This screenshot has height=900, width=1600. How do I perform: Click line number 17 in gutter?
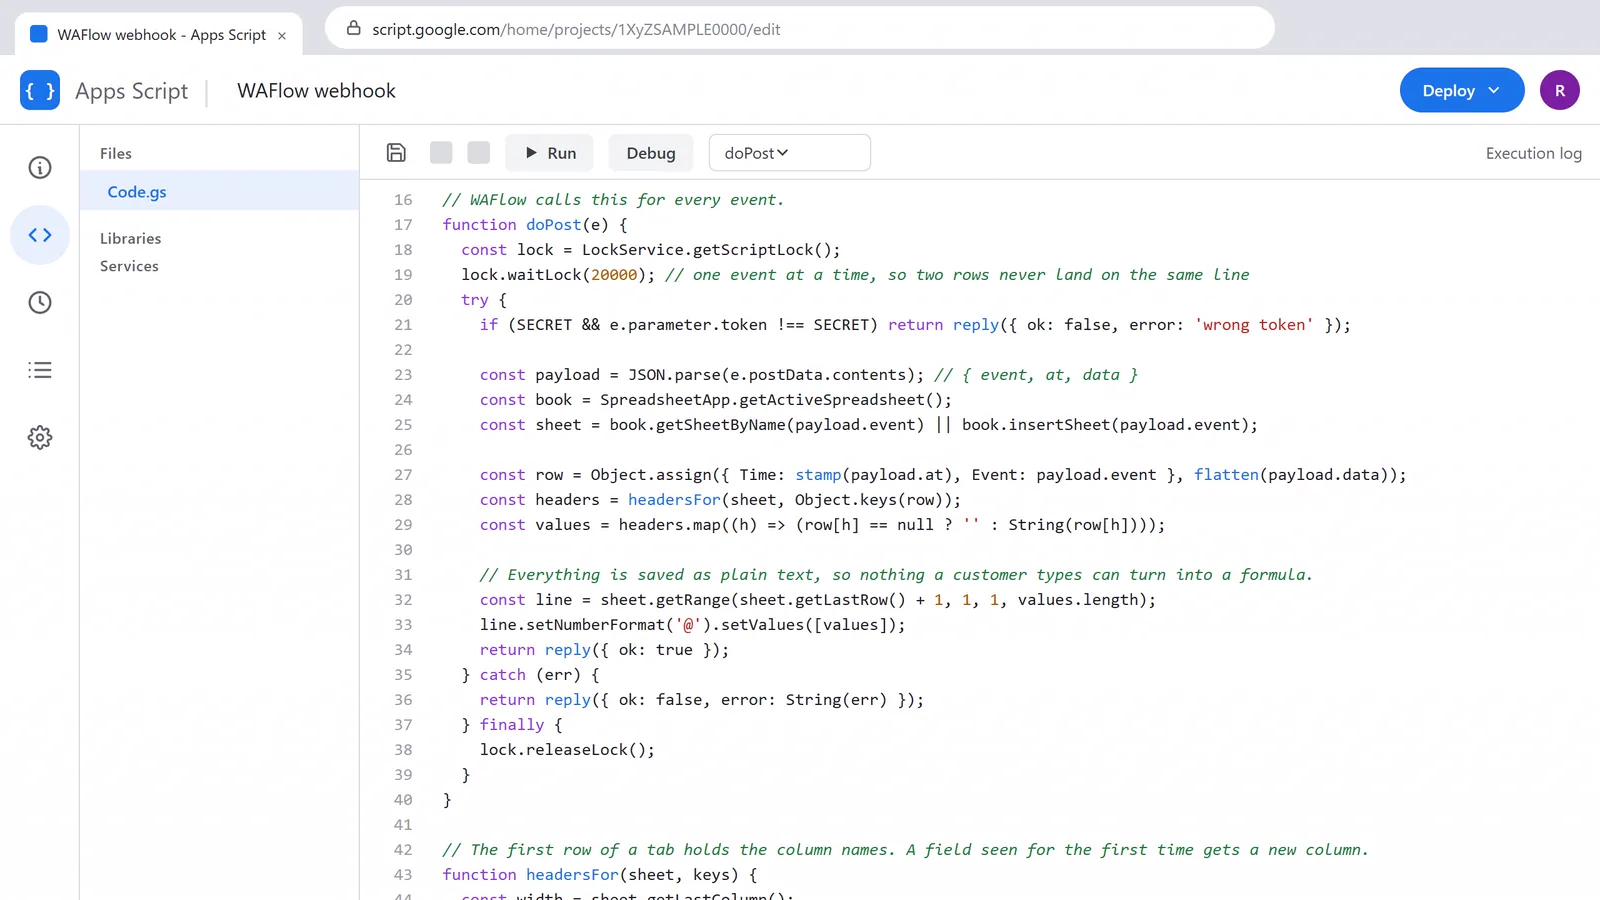coord(403,225)
